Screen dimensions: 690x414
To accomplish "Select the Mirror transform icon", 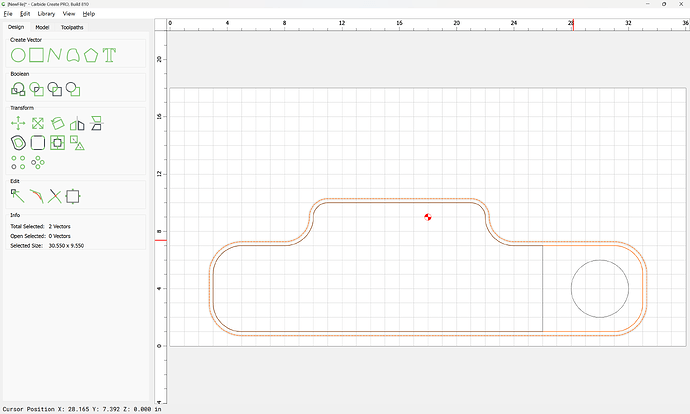I will pos(77,124).
